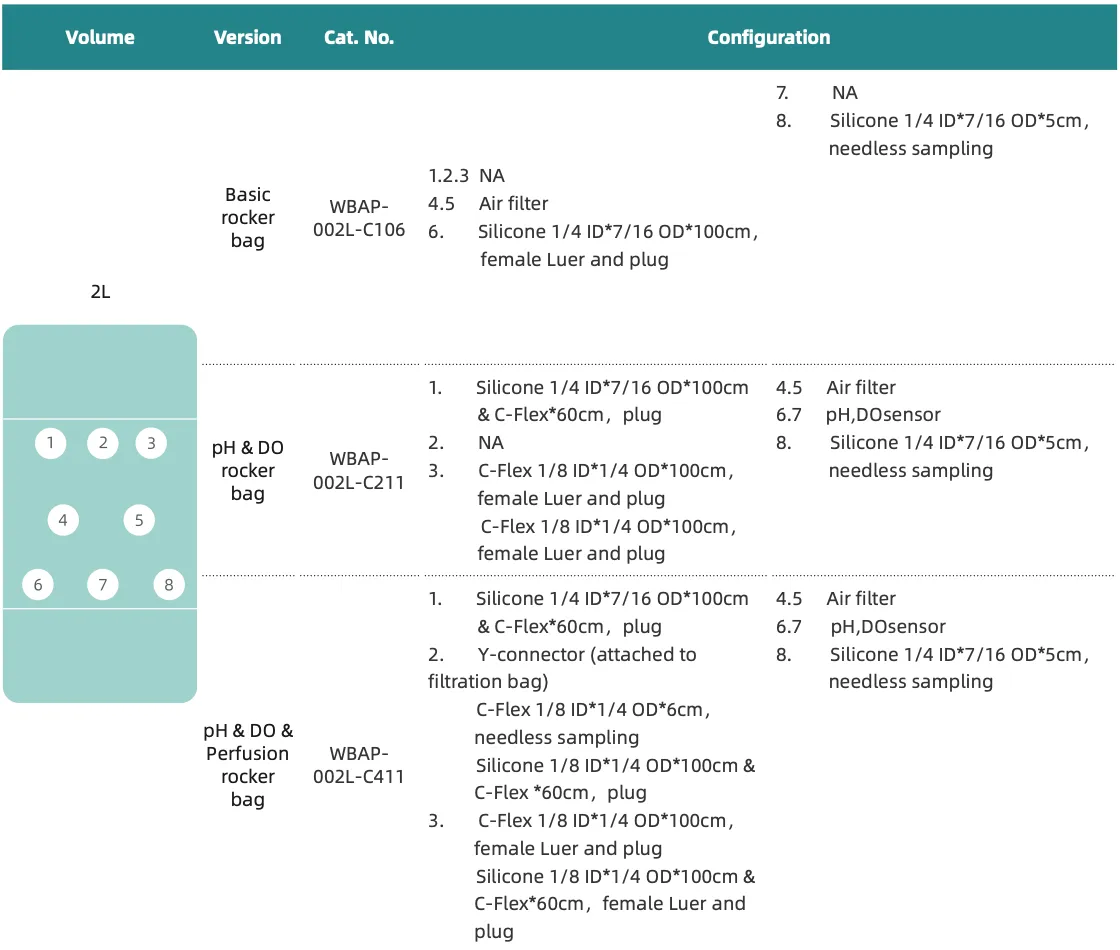Select the Cat. No. column header
Image resolution: width=1120 pixels, height=950 pixels.
click(x=359, y=37)
